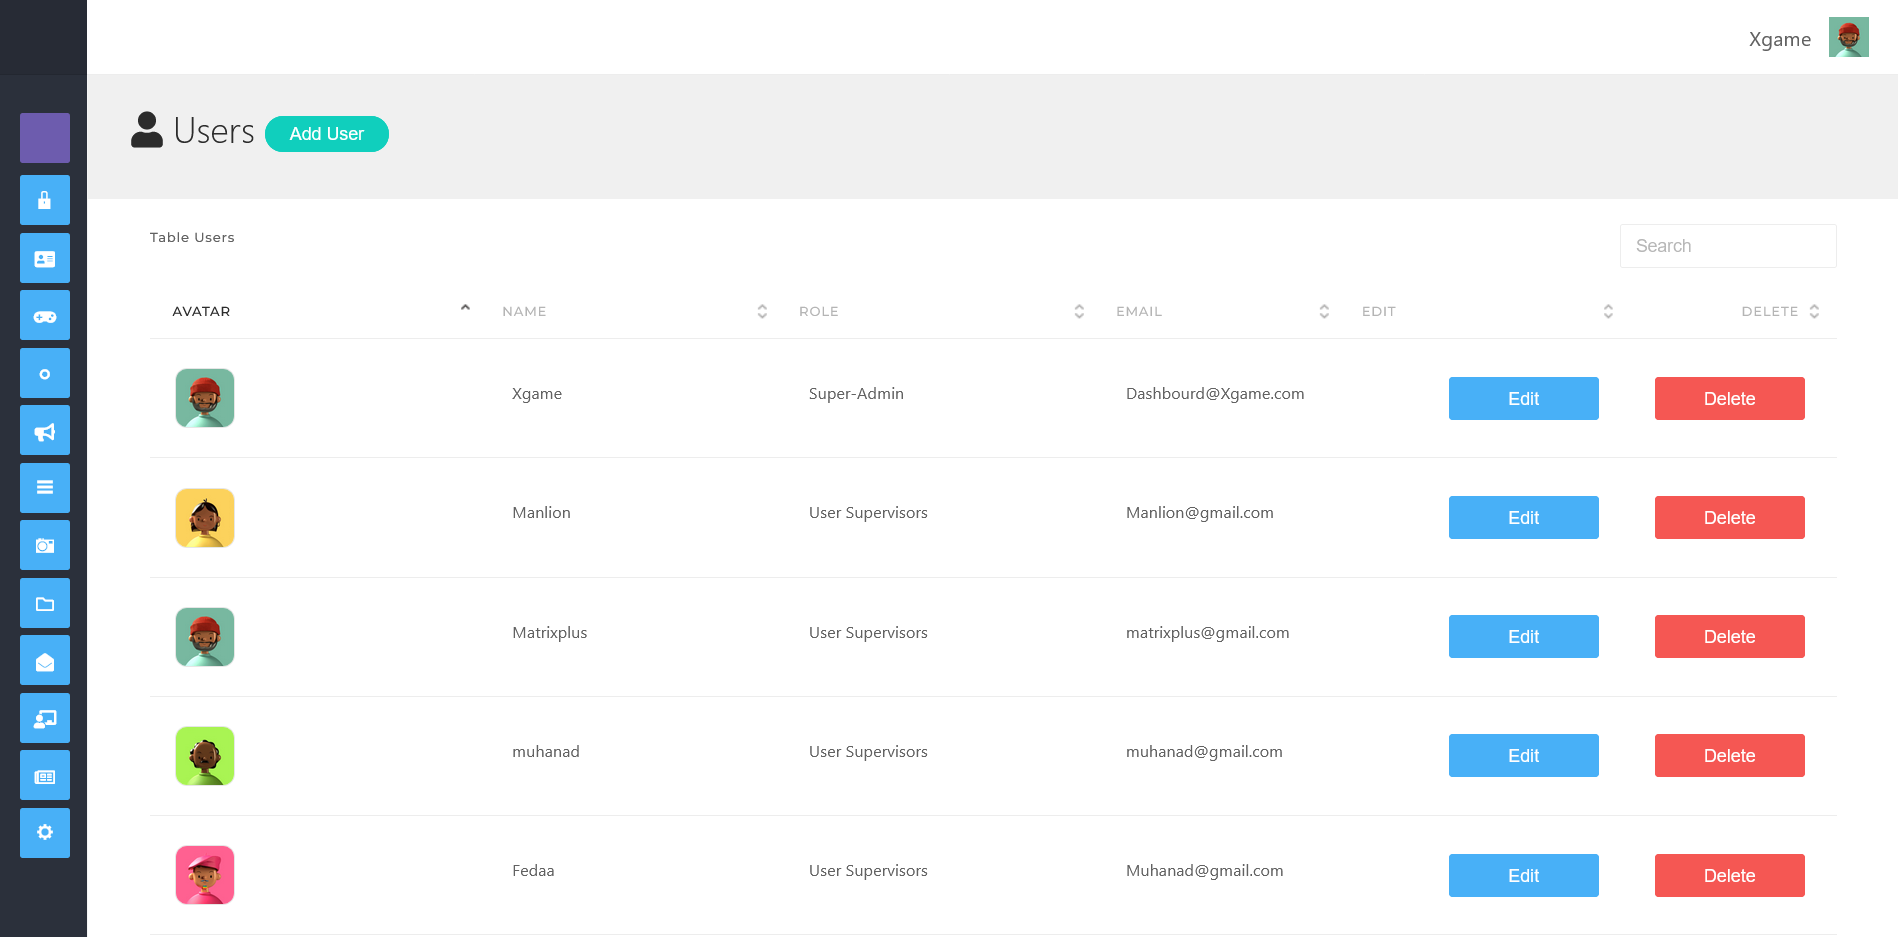
Task: Select the envelope mail icon
Action: (x=44, y=660)
